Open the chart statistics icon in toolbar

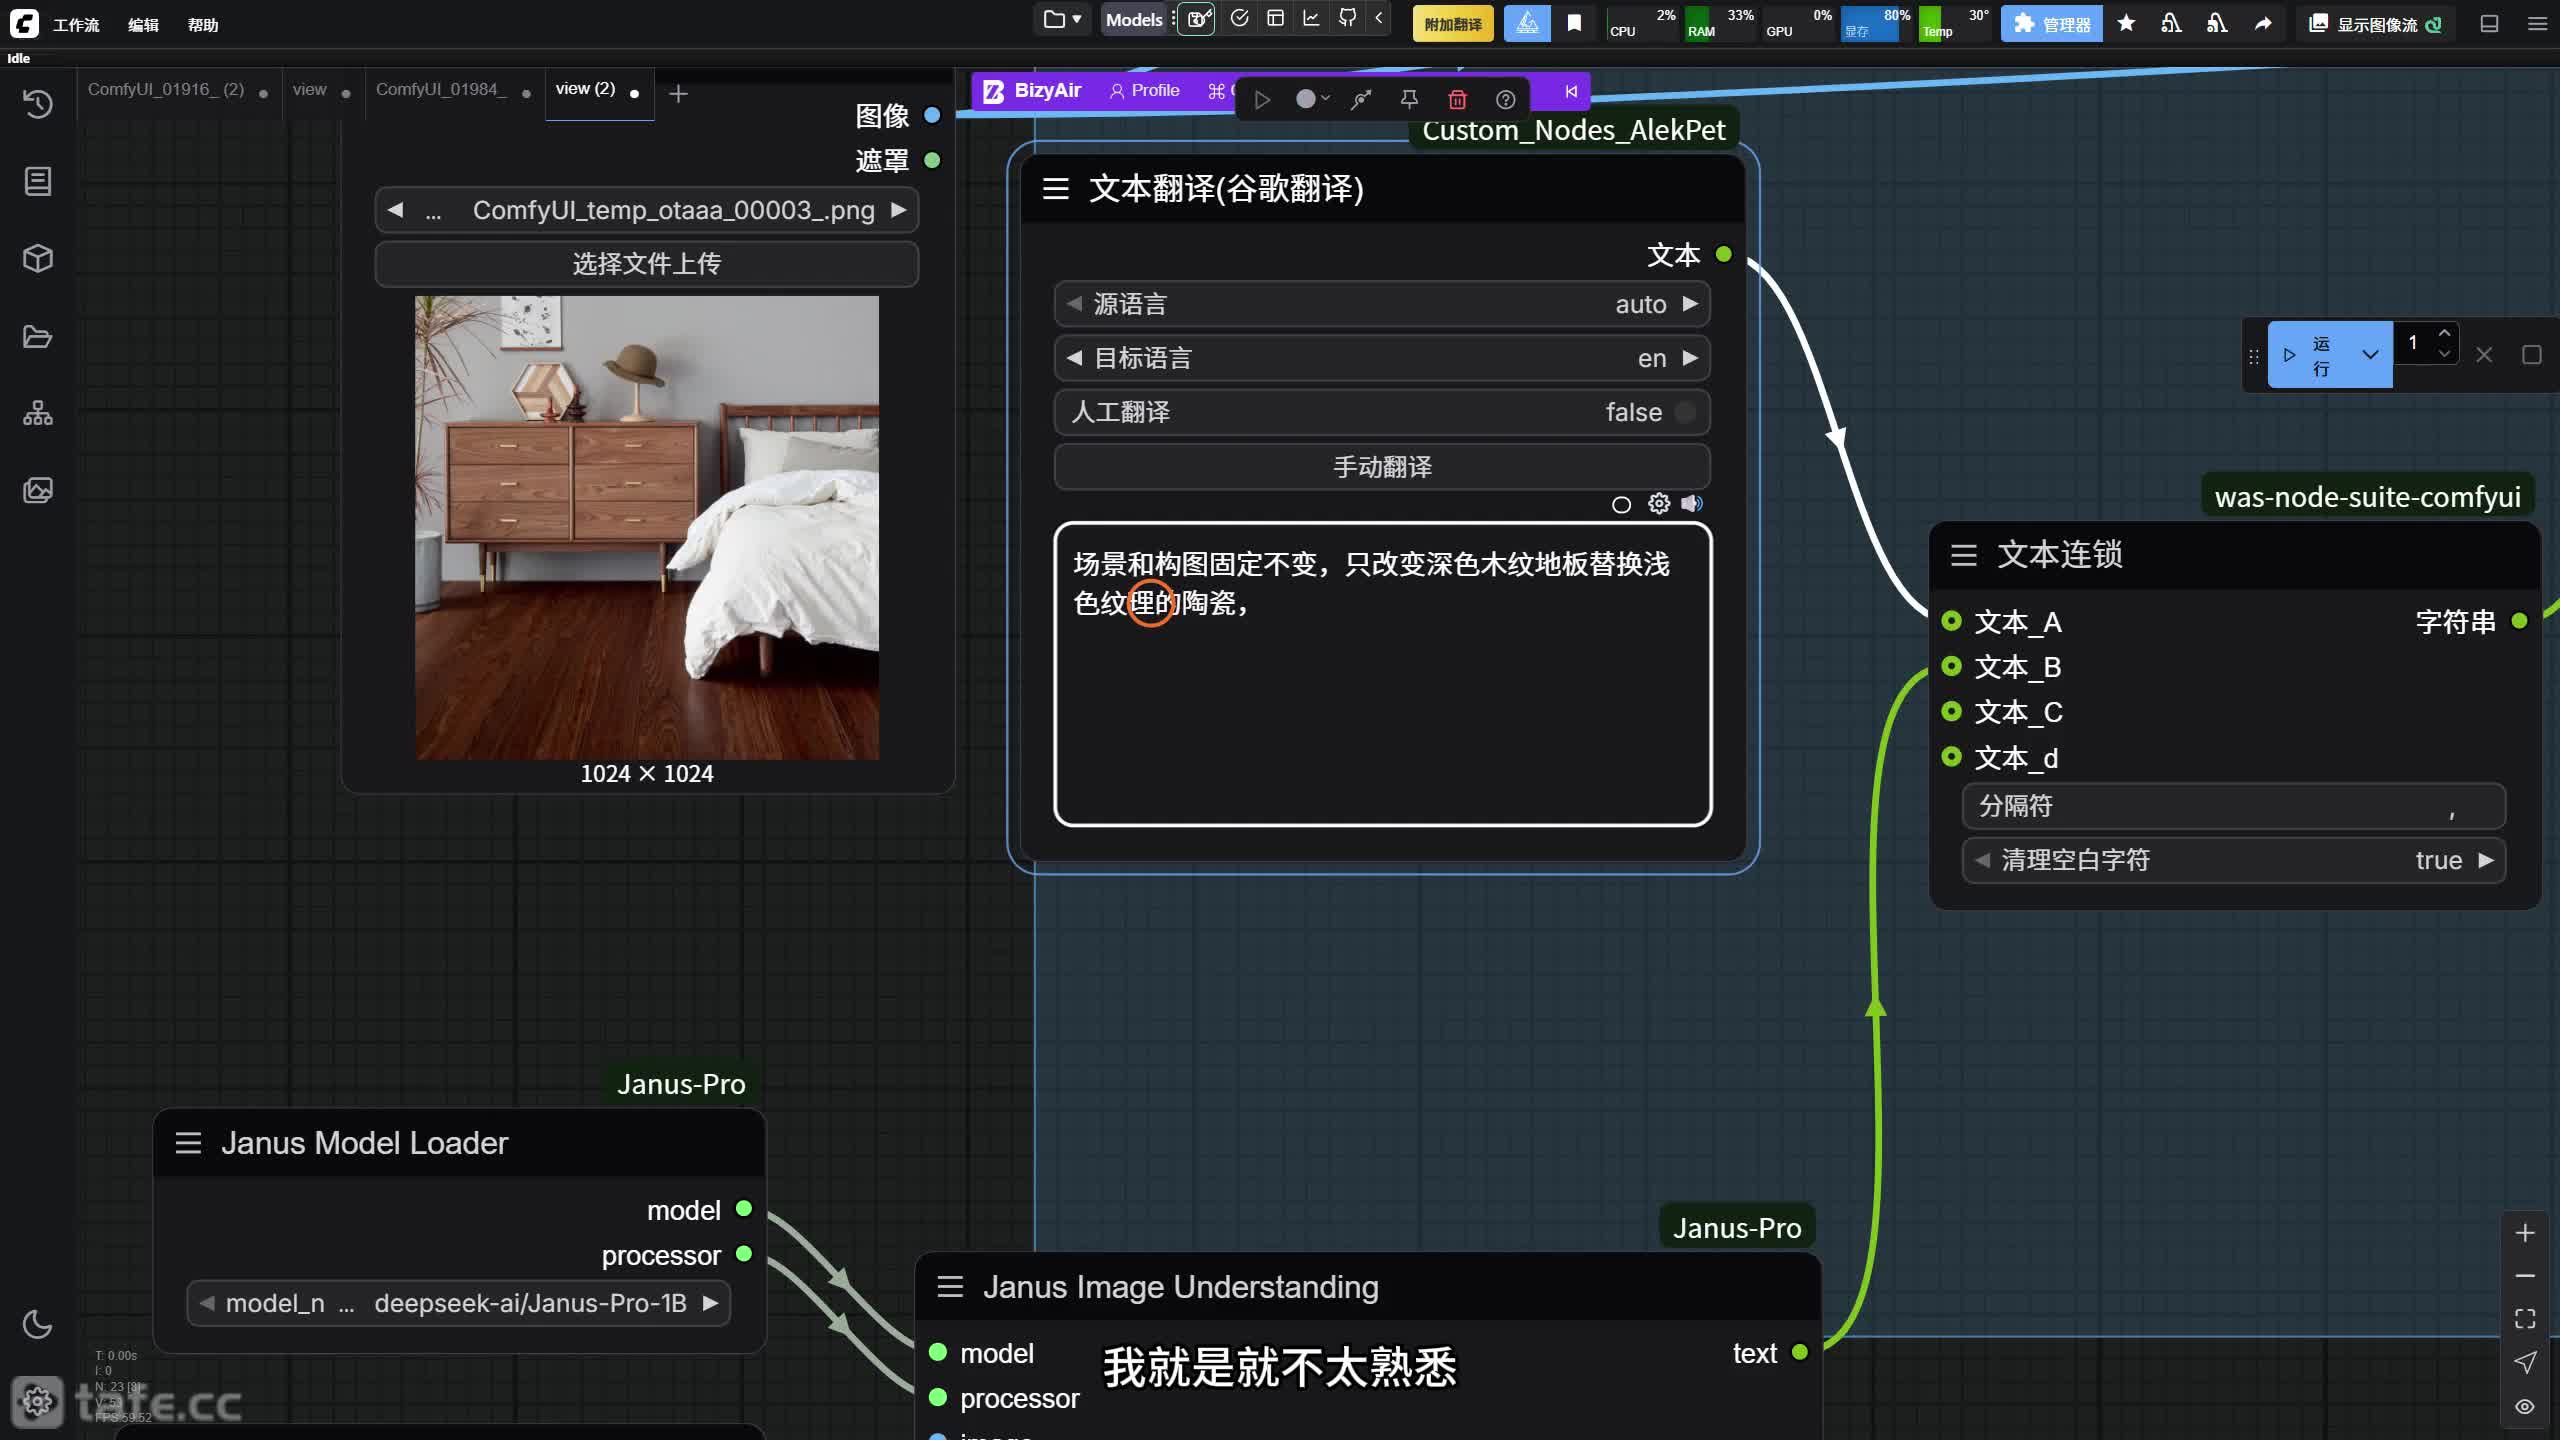tap(1311, 18)
